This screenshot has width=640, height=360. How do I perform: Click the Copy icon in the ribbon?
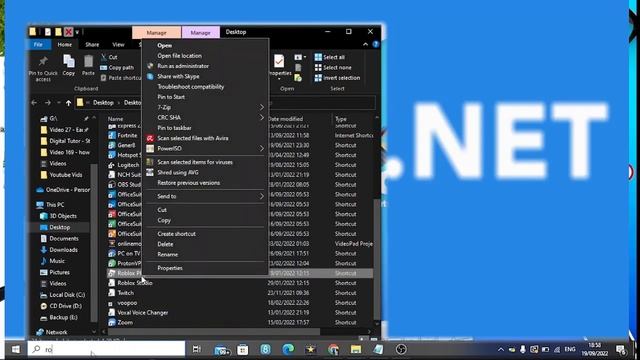69,62
